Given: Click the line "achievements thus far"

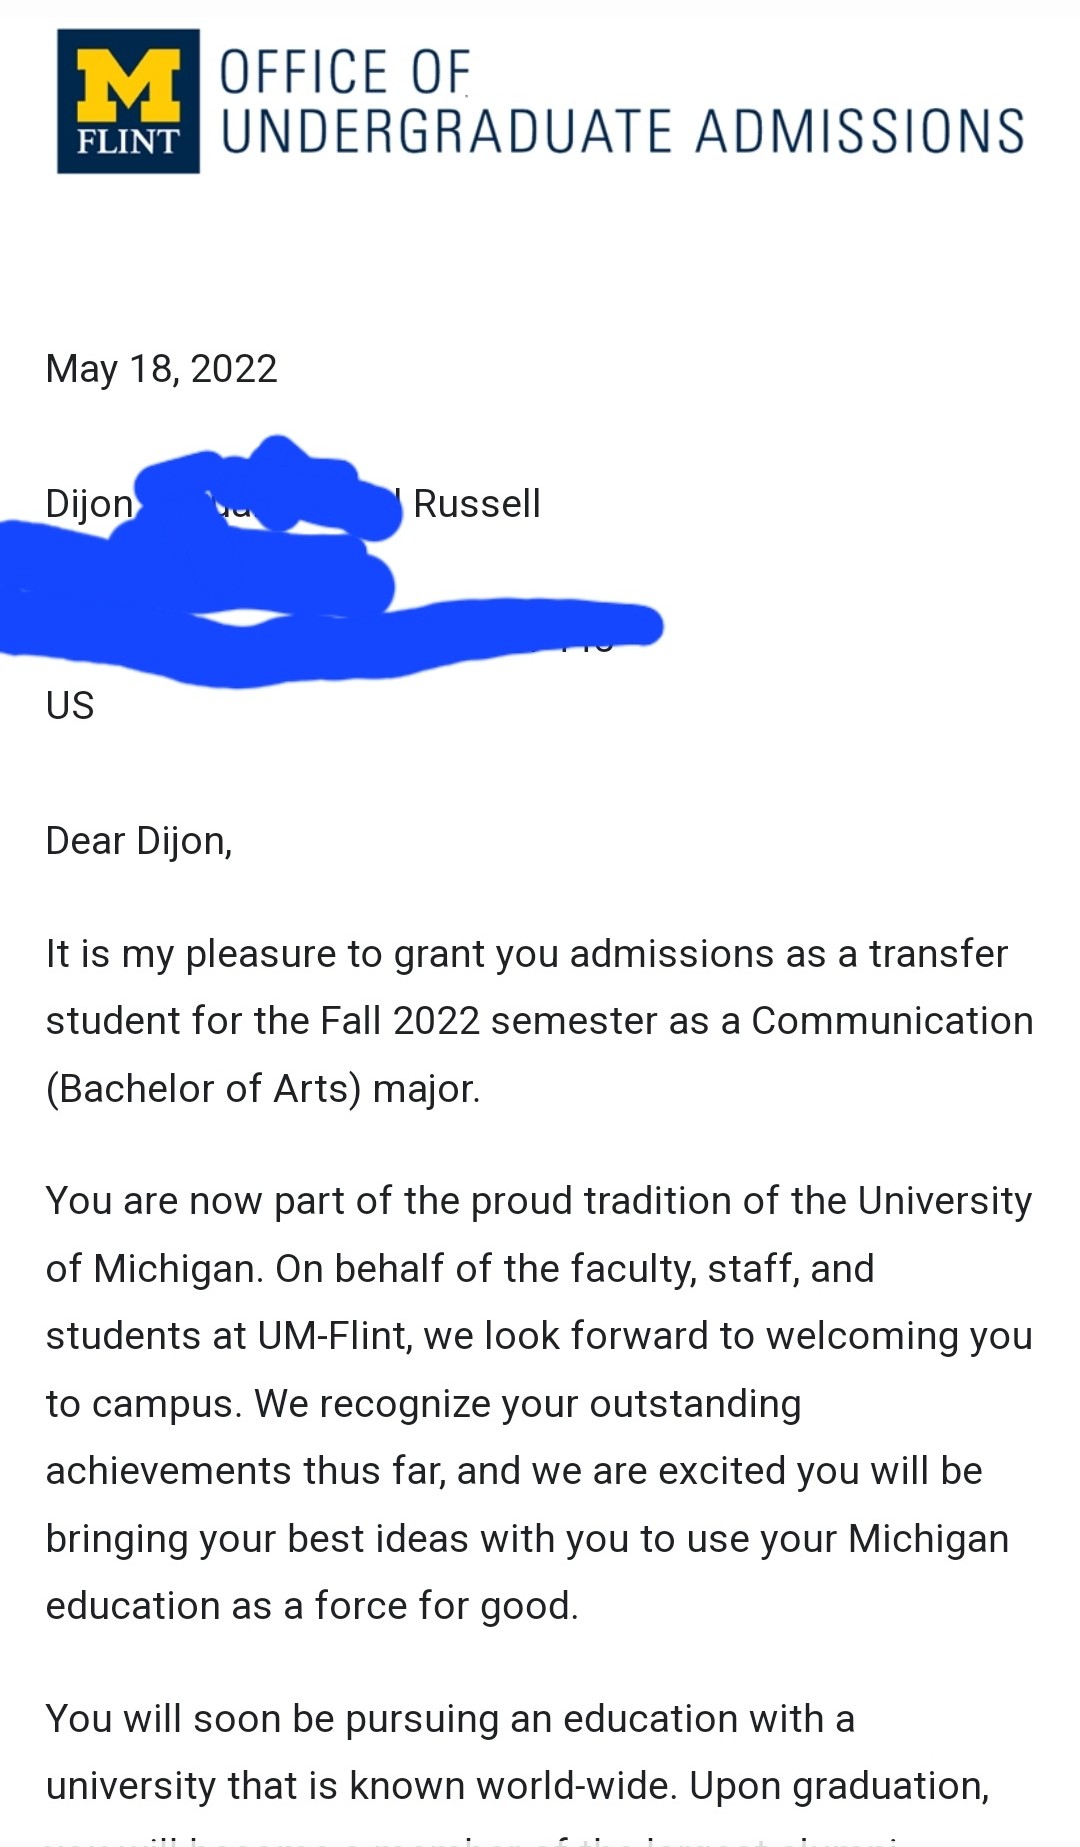Looking at the screenshot, I should [x=514, y=1471].
